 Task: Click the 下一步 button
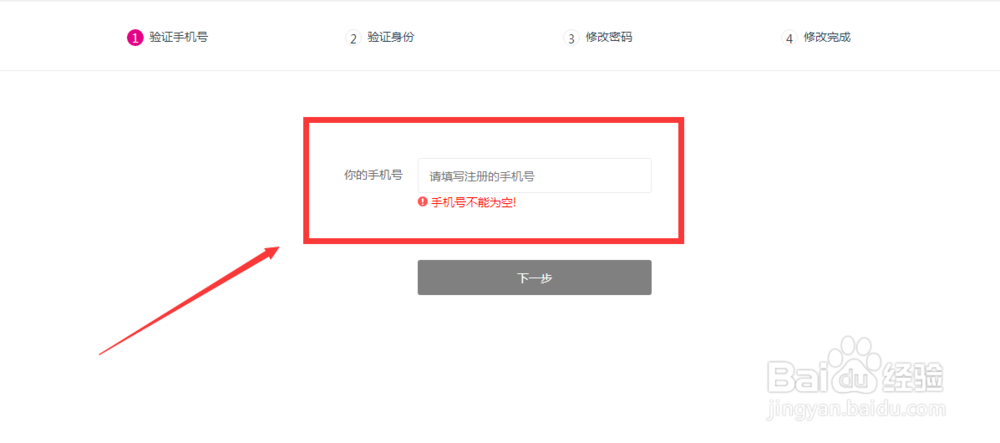point(534,278)
